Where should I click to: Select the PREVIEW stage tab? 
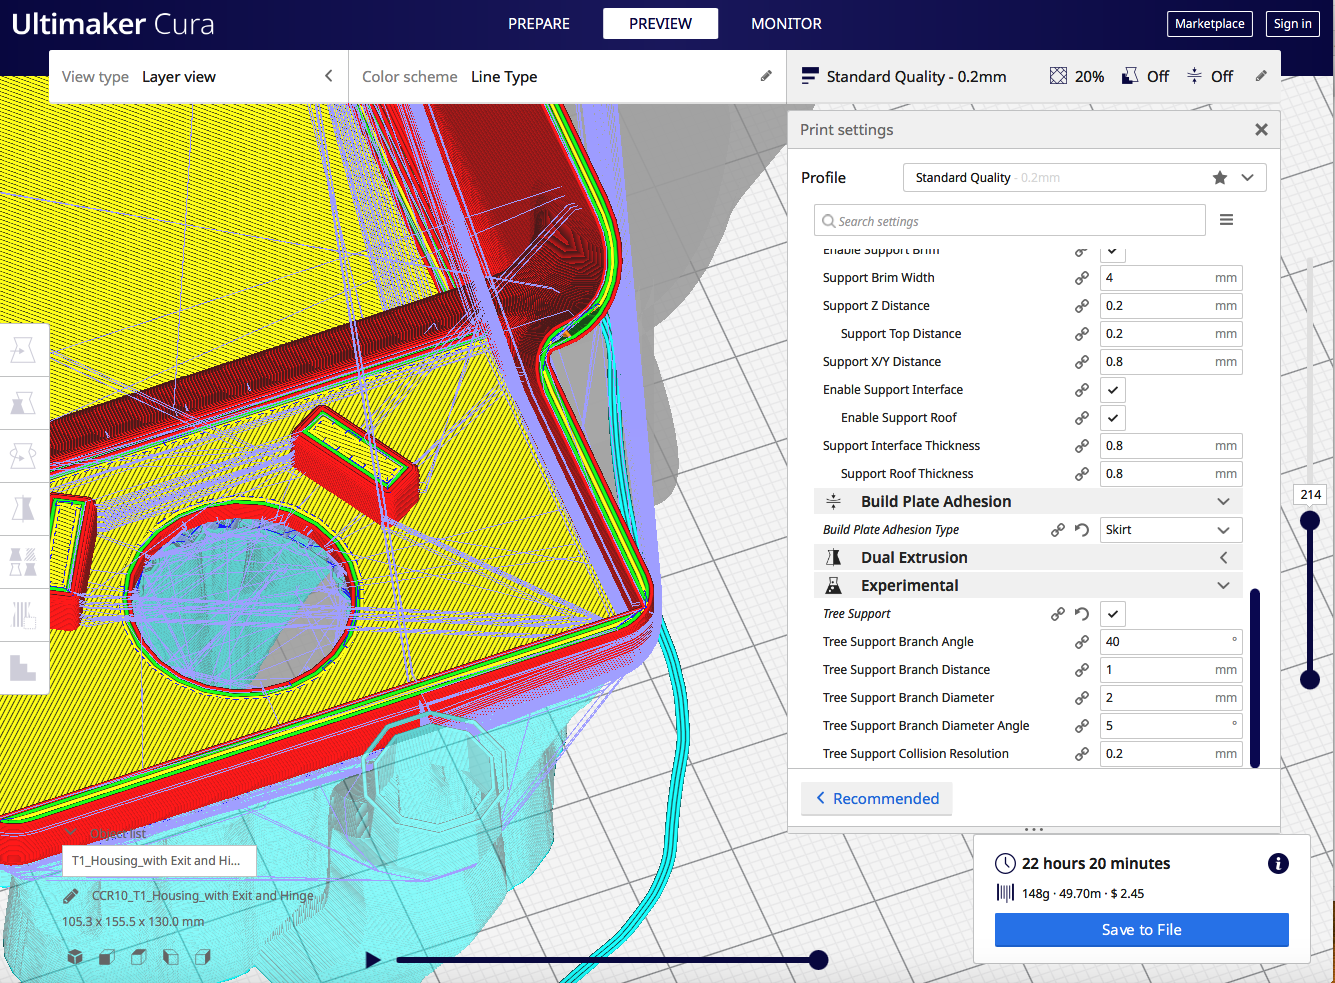point(660,24)
